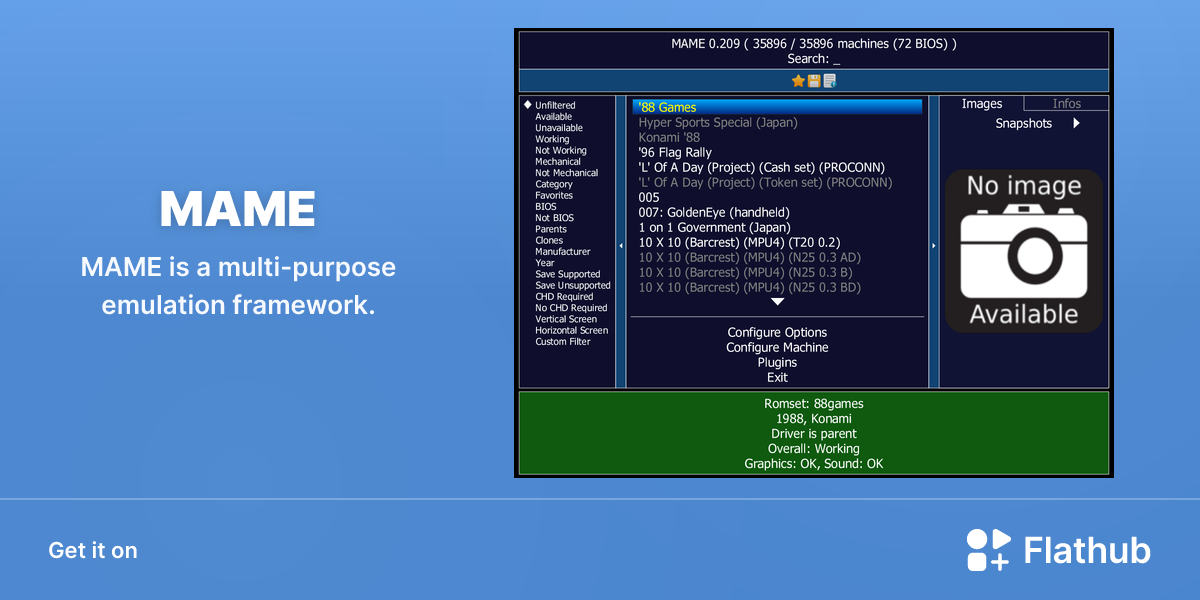Select 007: GoldenEye (handheld)

point(713,213)
